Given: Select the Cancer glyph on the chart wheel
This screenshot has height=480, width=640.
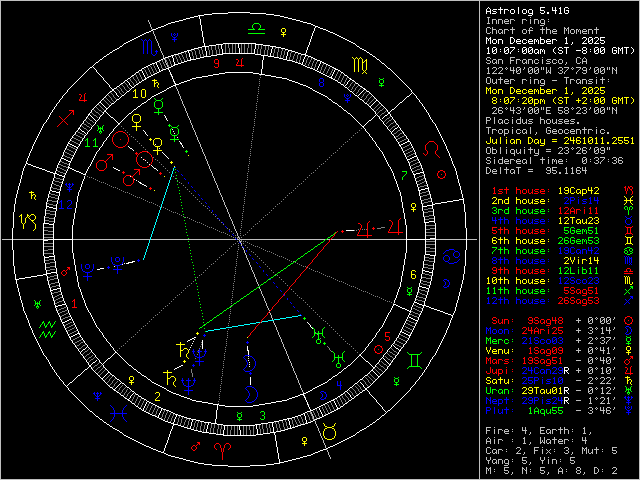Looking at the screenshot, I should point(453,258).
